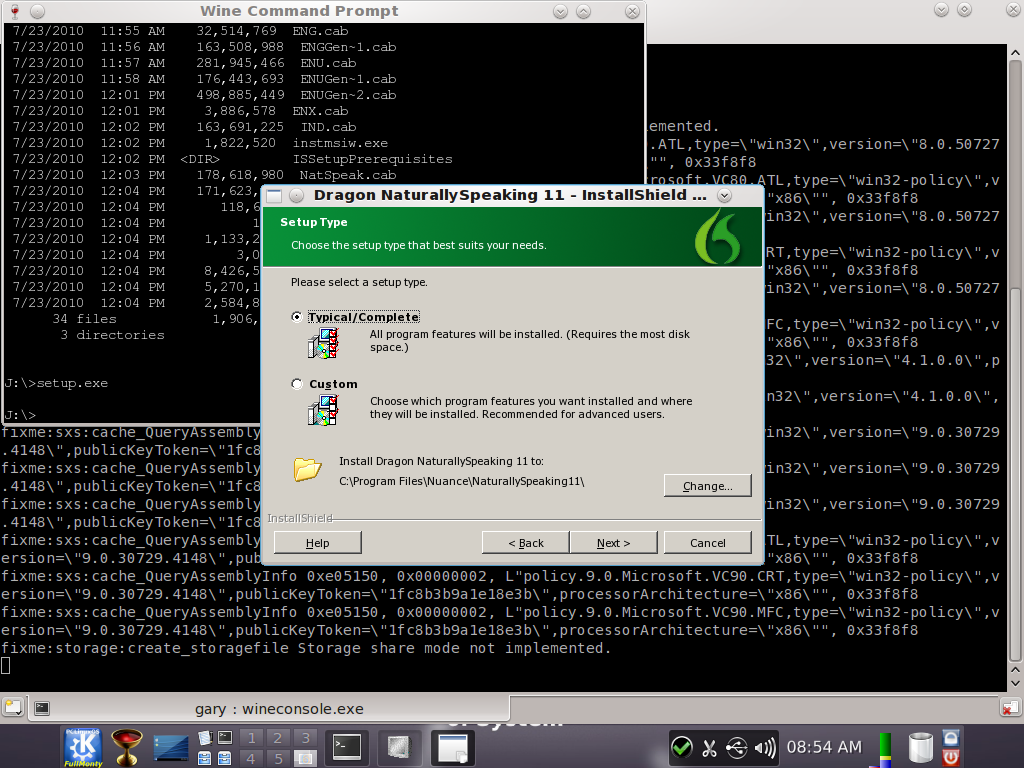Click the documents stack quicklaunch icon
Viewport: 1024px width, 768px height.
[x=205, y=738]
